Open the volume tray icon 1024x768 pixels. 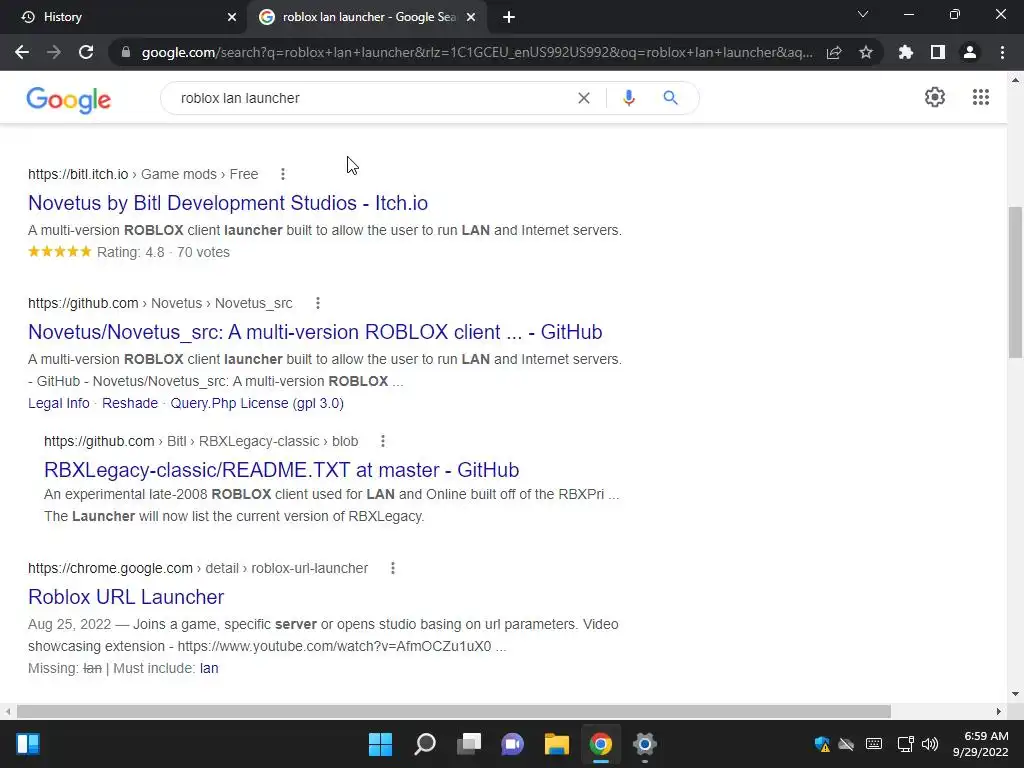tap(930, 744)
